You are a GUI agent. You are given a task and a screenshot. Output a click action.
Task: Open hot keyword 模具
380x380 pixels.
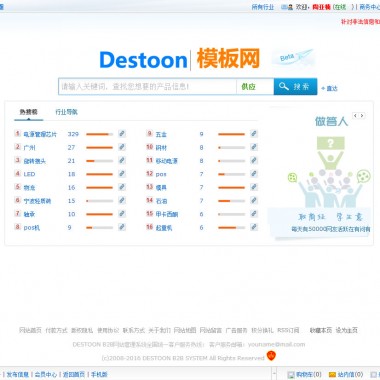(x=161, y=188)
